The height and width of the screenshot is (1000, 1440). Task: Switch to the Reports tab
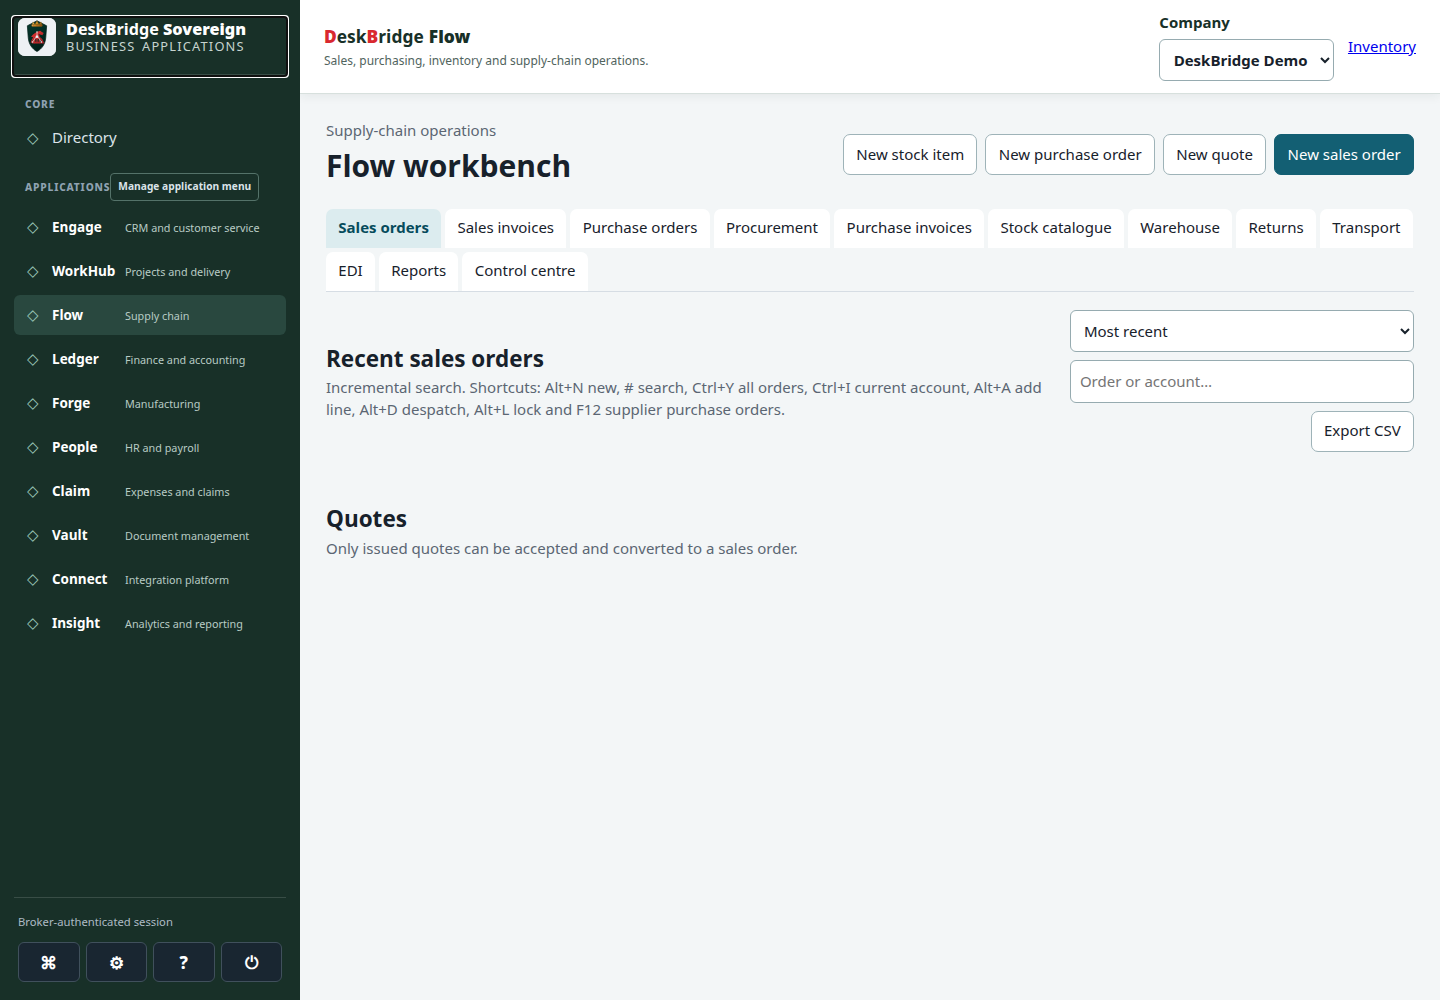[x=419, y=271]
